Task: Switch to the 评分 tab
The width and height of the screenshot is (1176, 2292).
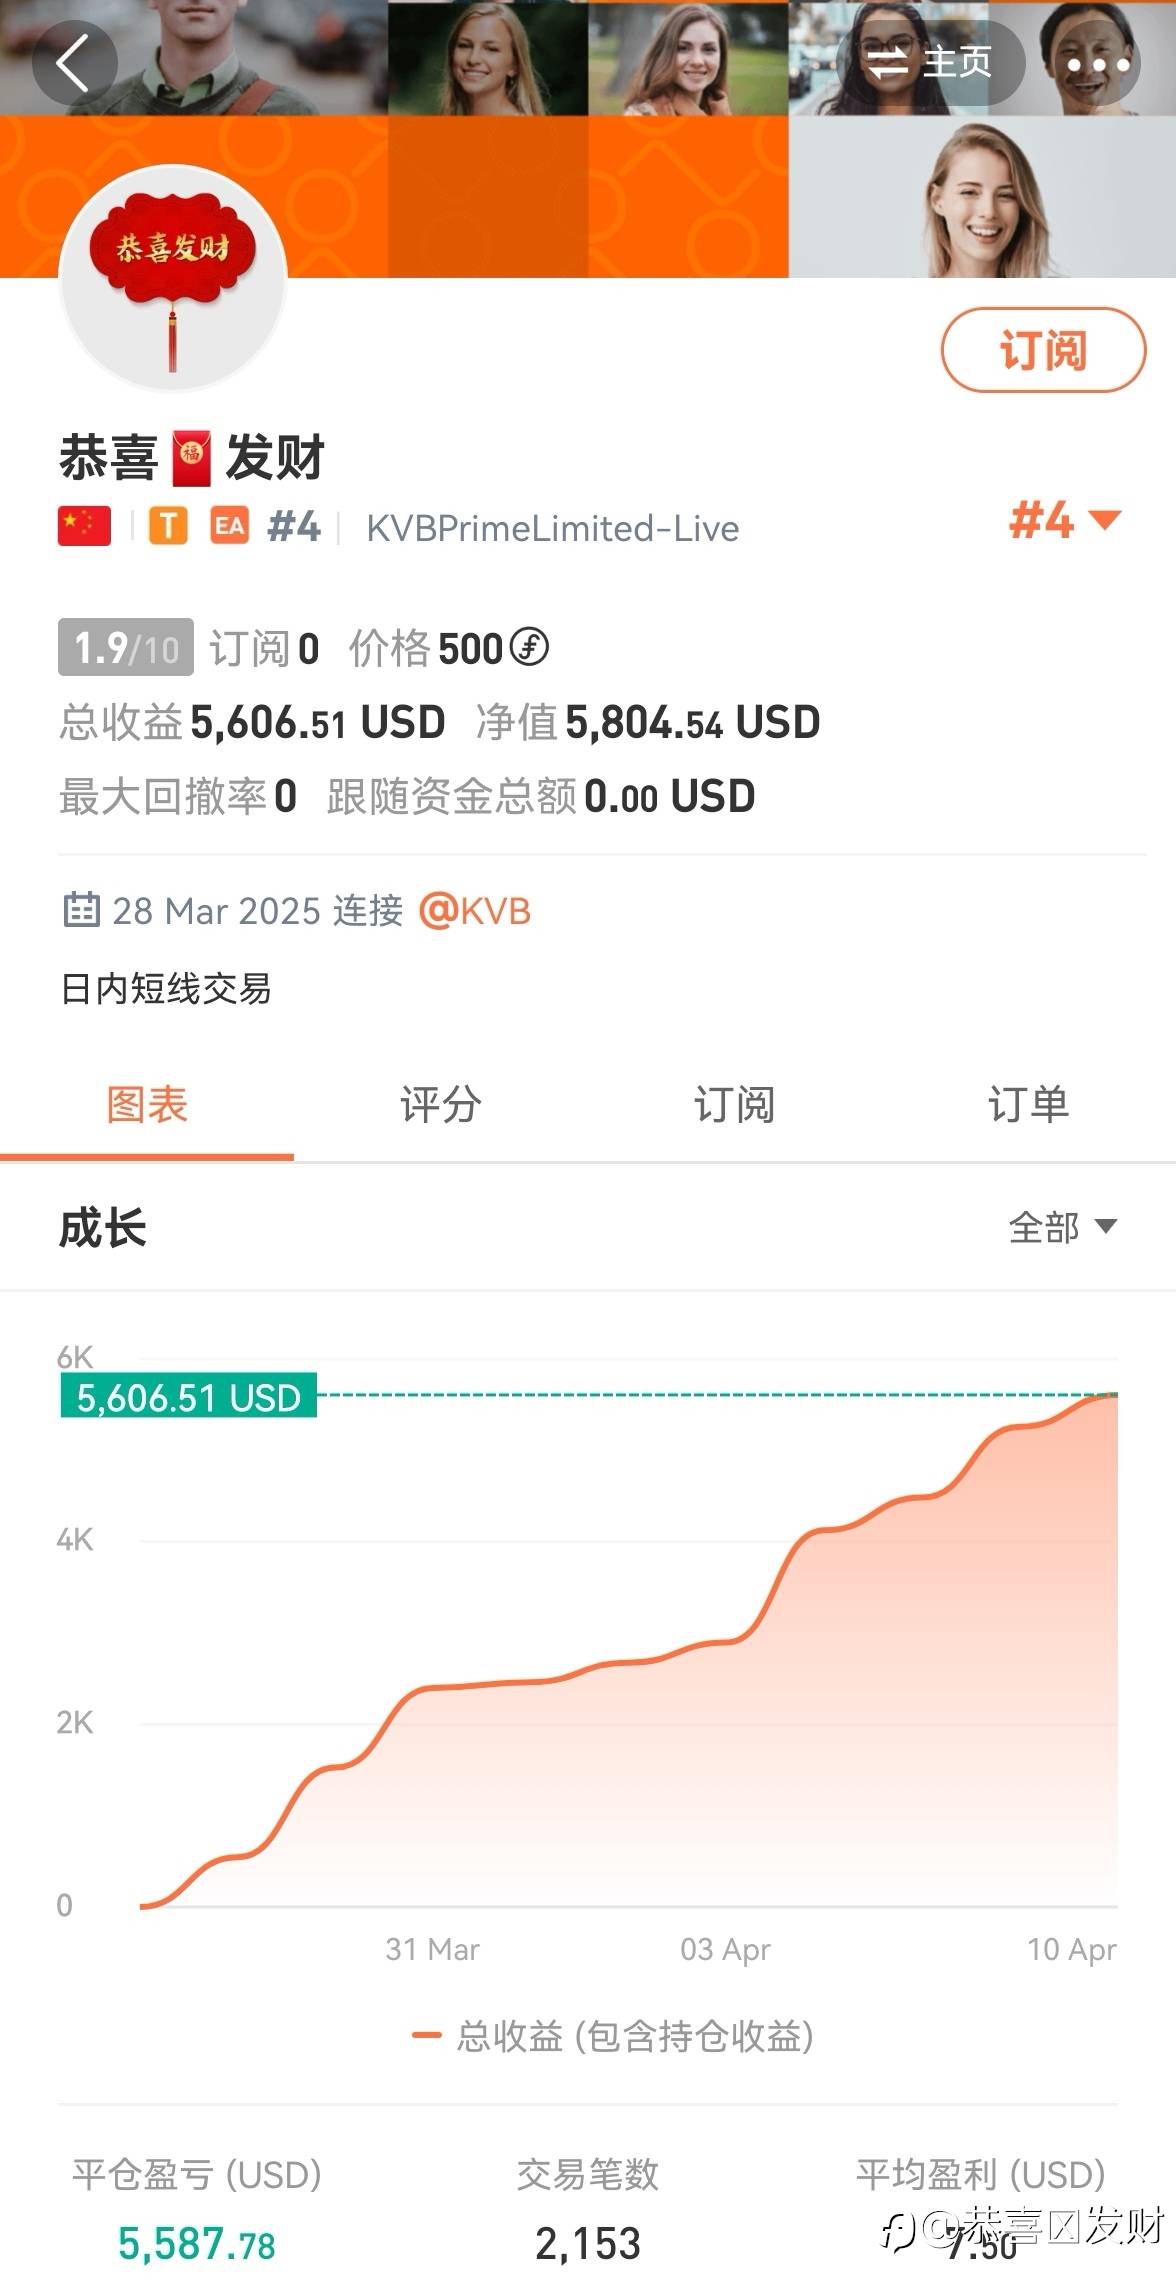Action: (440, 1105)
